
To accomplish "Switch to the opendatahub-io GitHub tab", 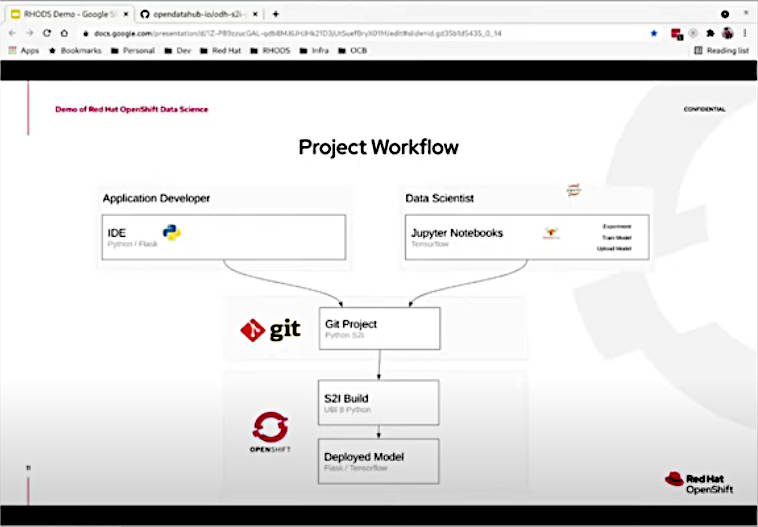I will coord(200,14).
